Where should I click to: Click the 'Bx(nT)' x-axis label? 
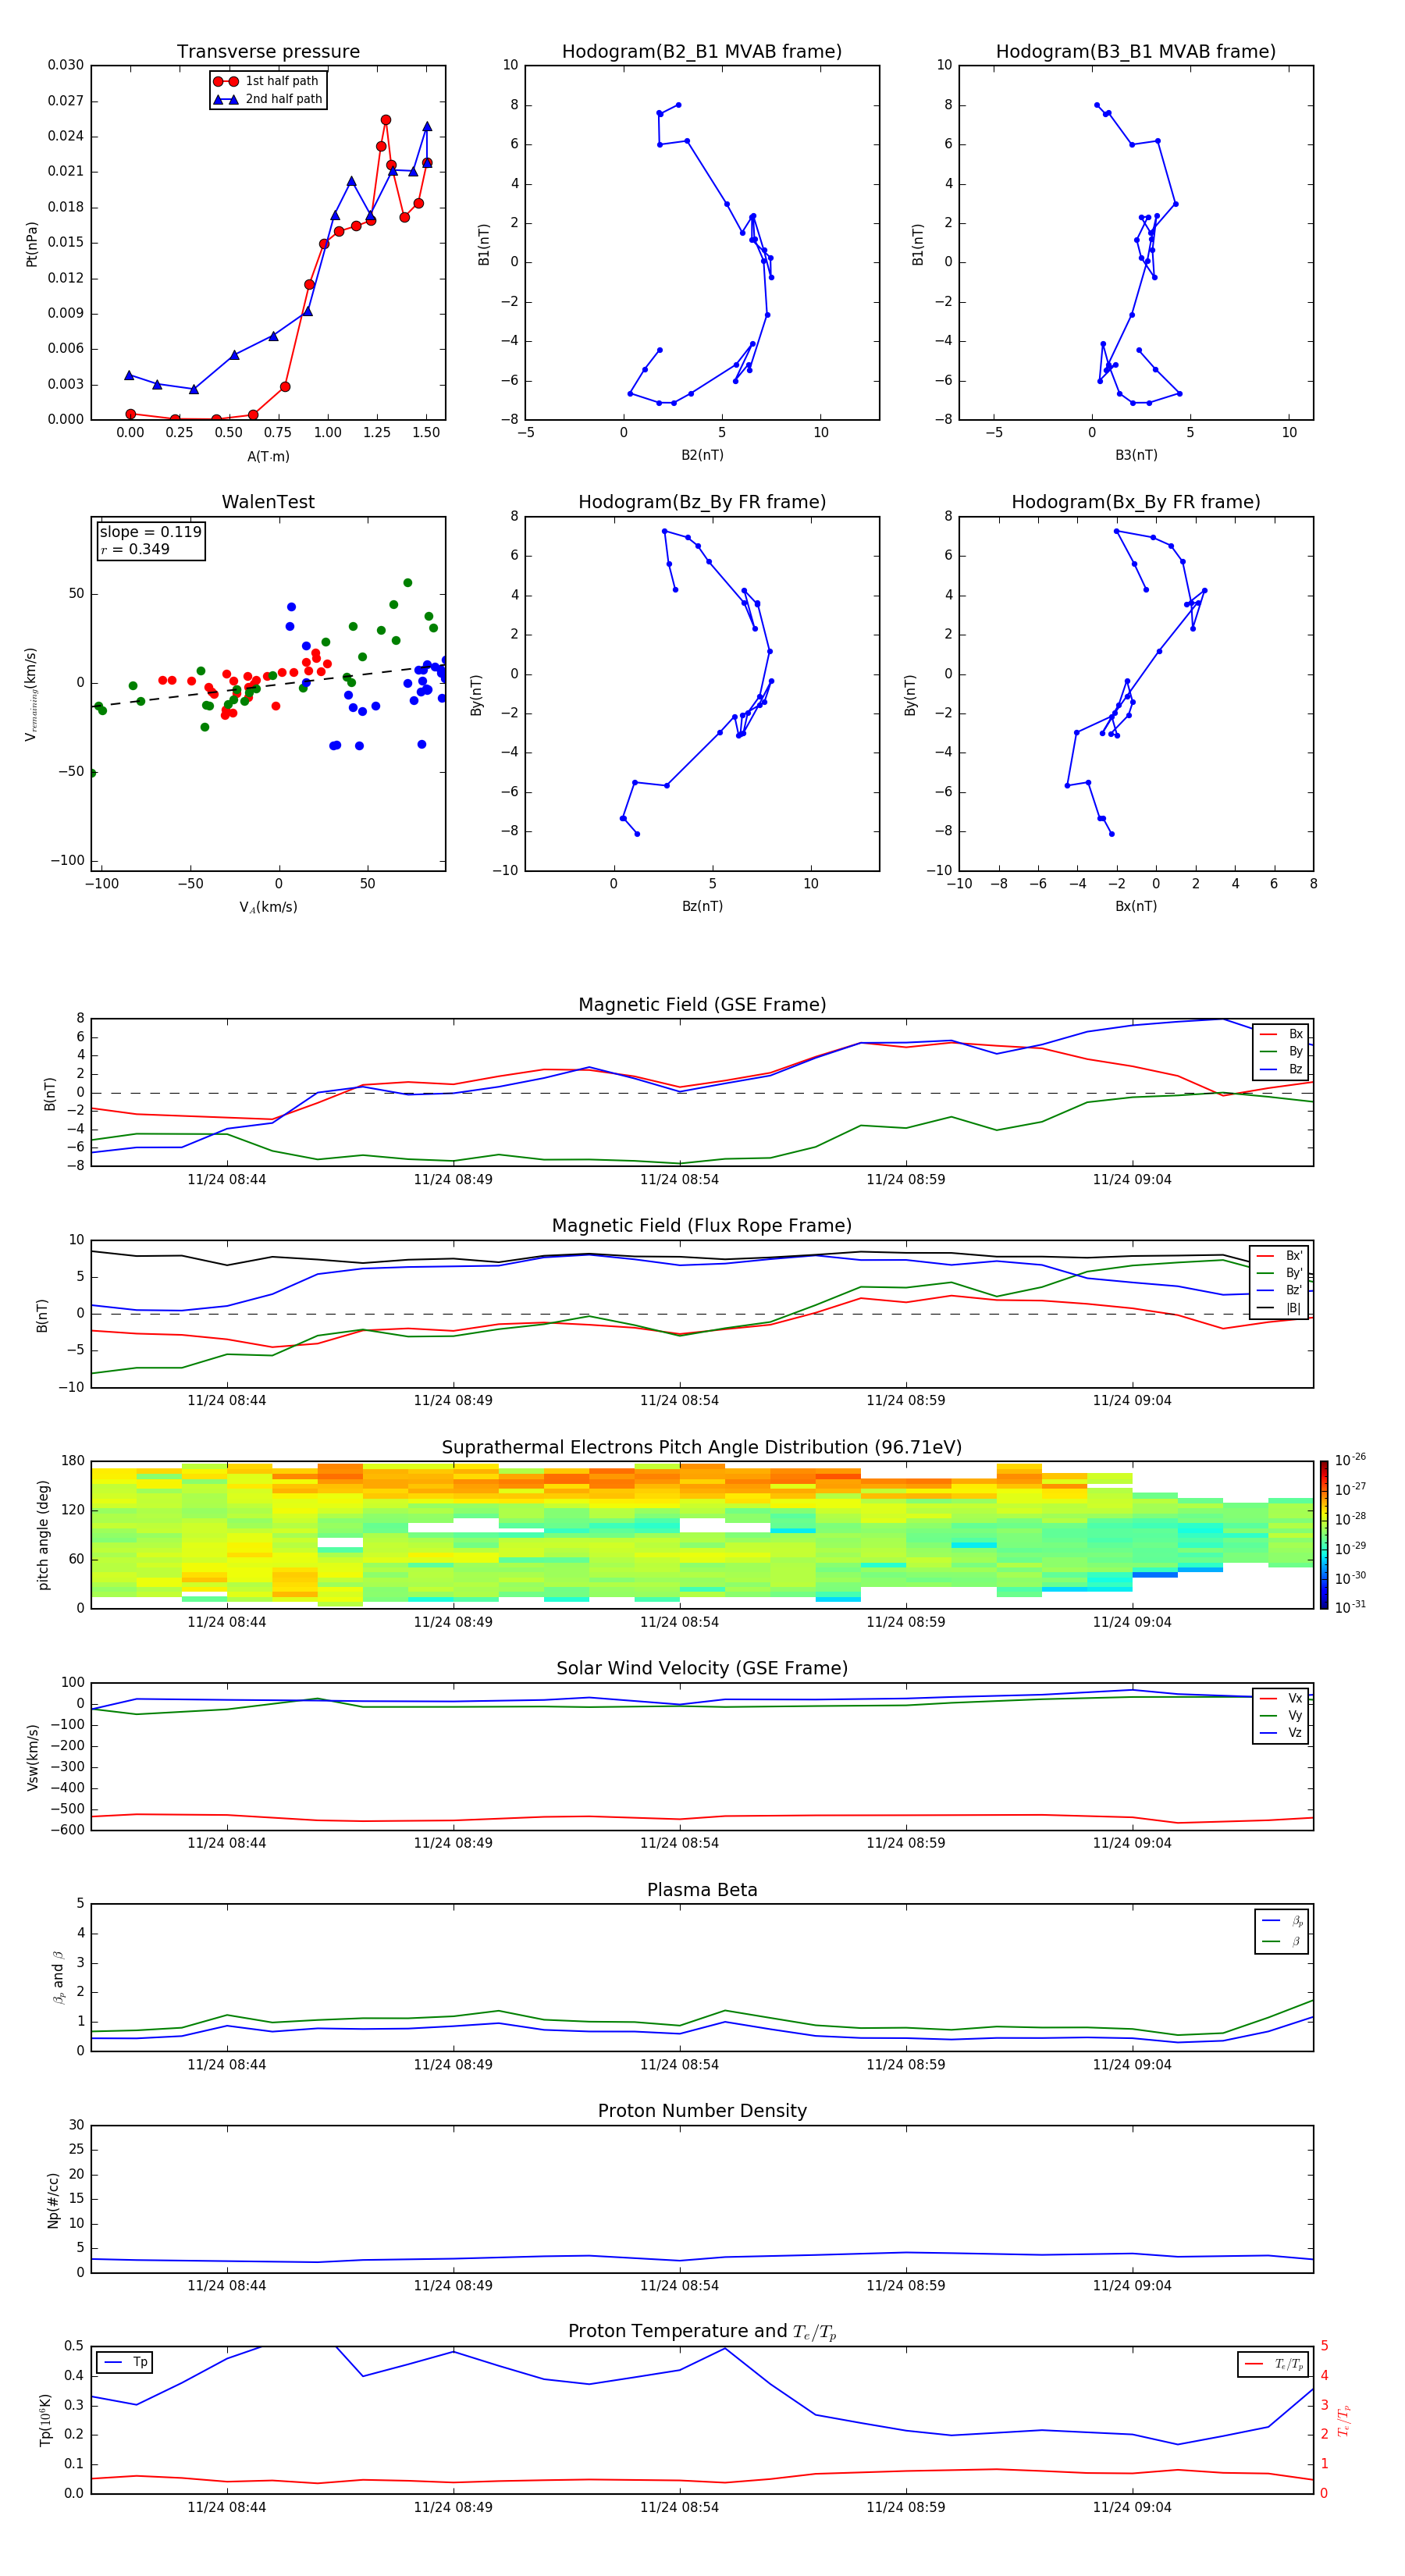click(1136, 906)
